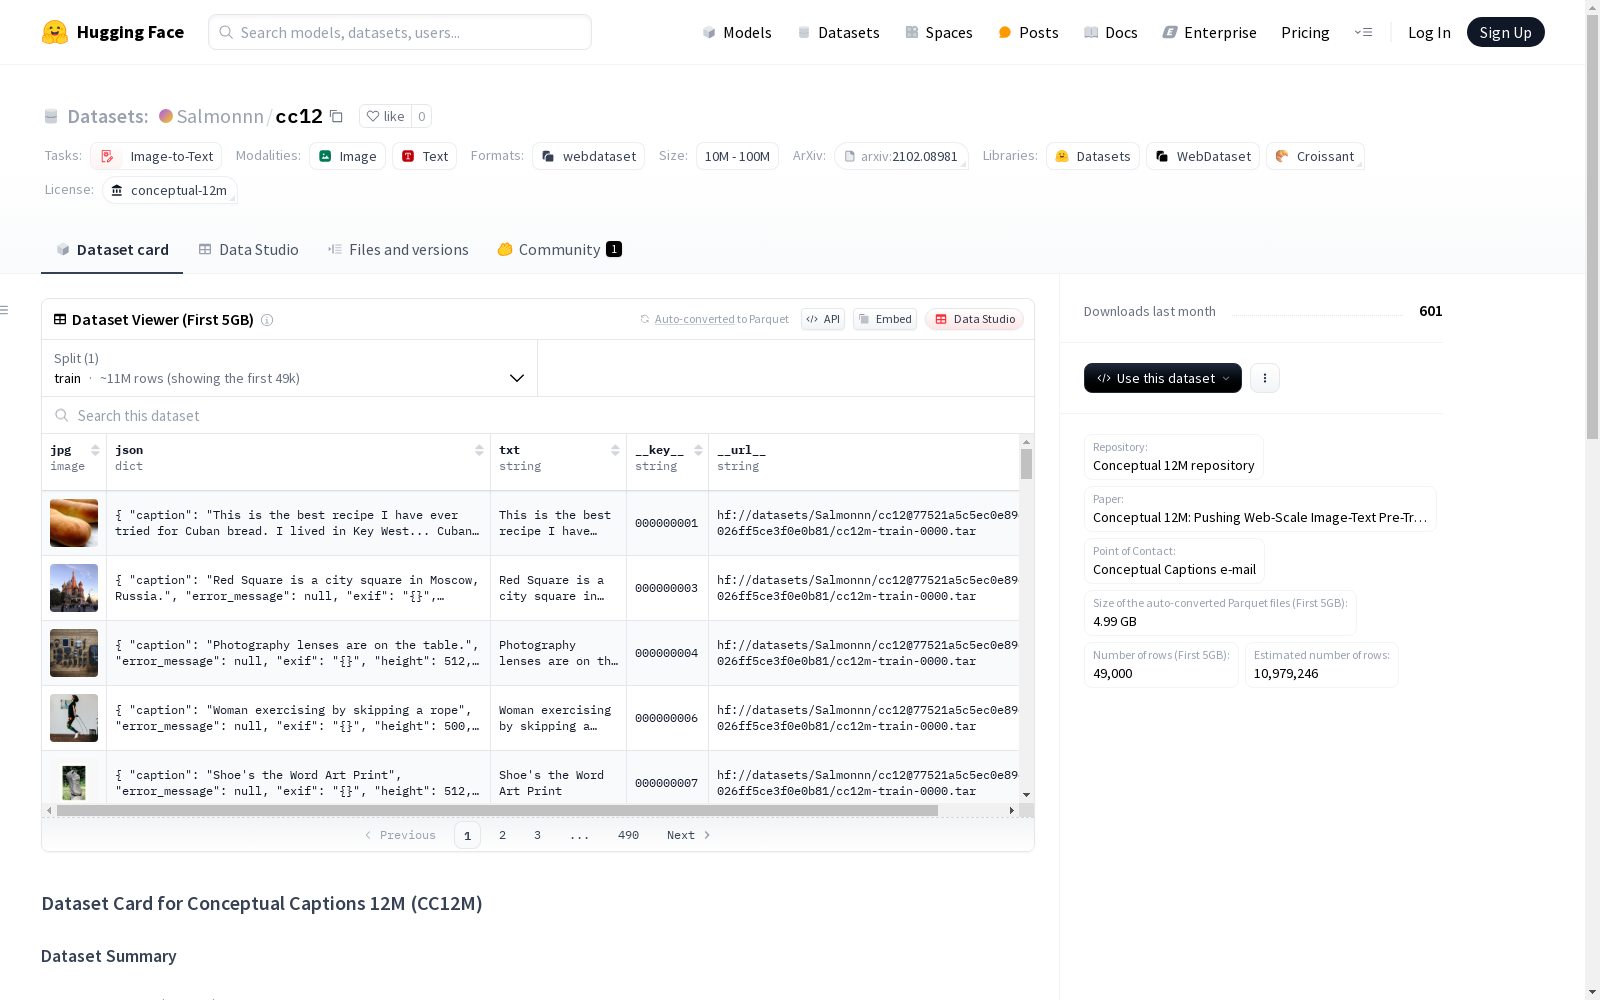Click the Log In link
This screenshot has height=1000, width=1600.
coord(1429,32)
